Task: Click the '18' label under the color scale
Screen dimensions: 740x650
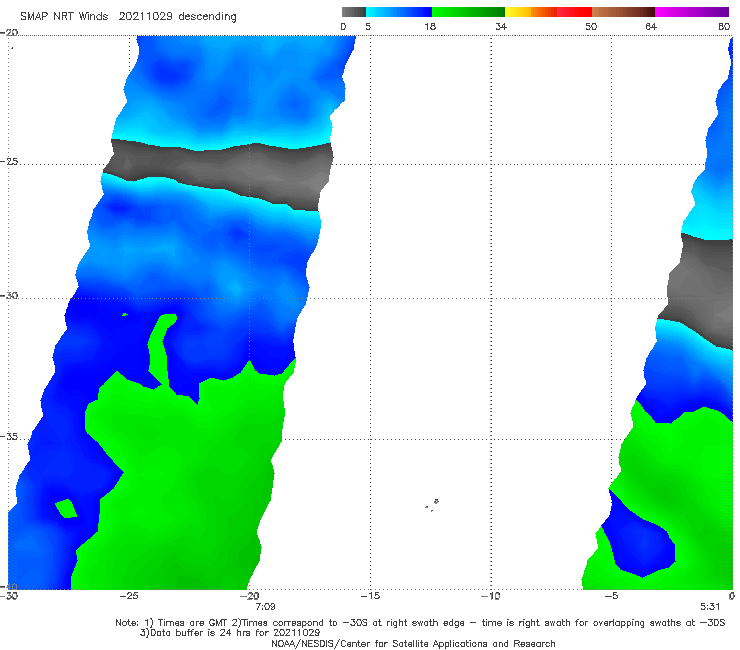Action: coord(430,26)
